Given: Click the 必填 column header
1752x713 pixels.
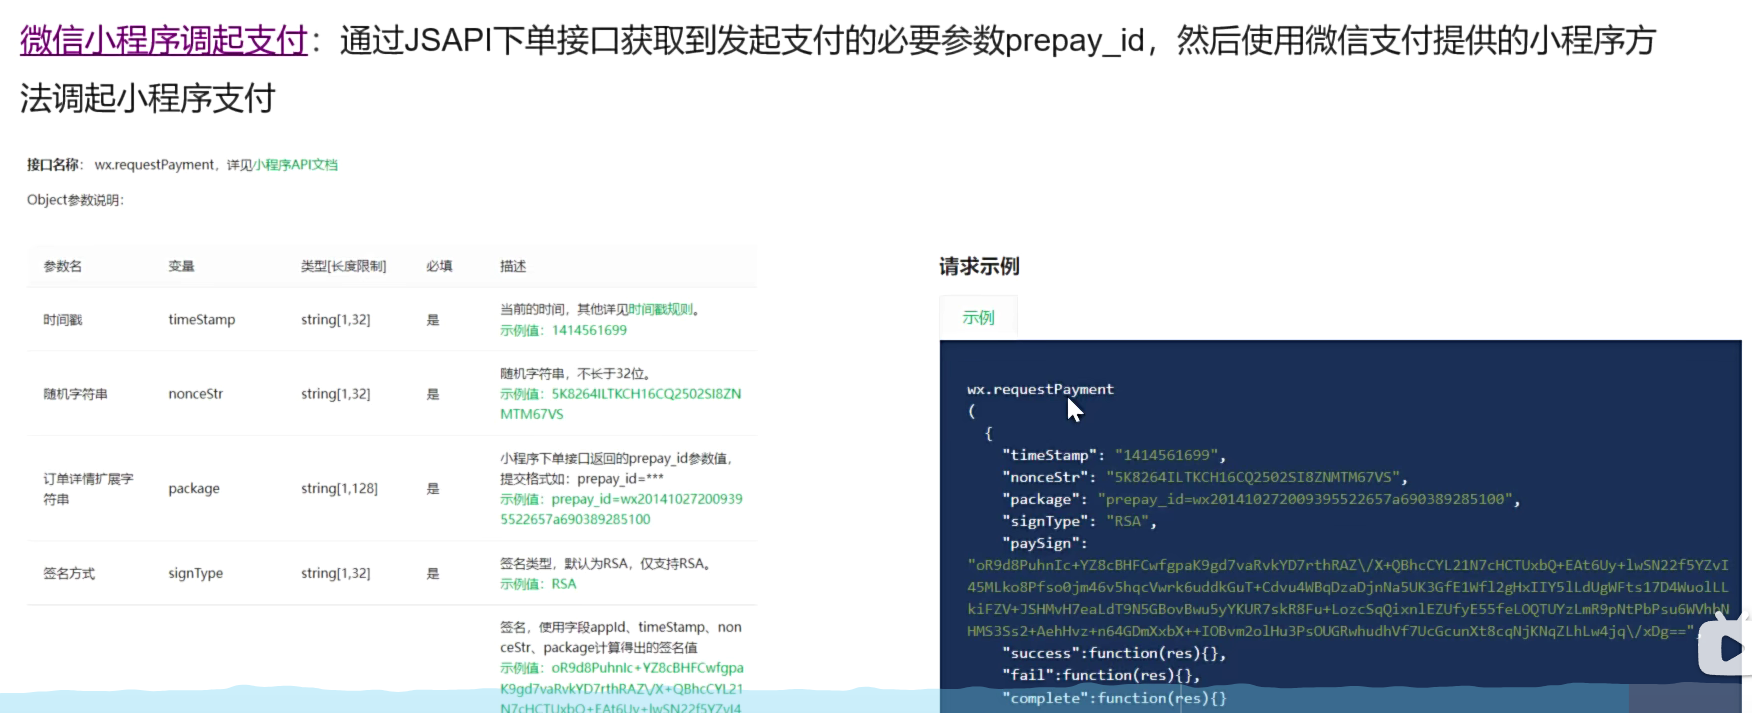Looking at the screenshot, I should point(439,266).
